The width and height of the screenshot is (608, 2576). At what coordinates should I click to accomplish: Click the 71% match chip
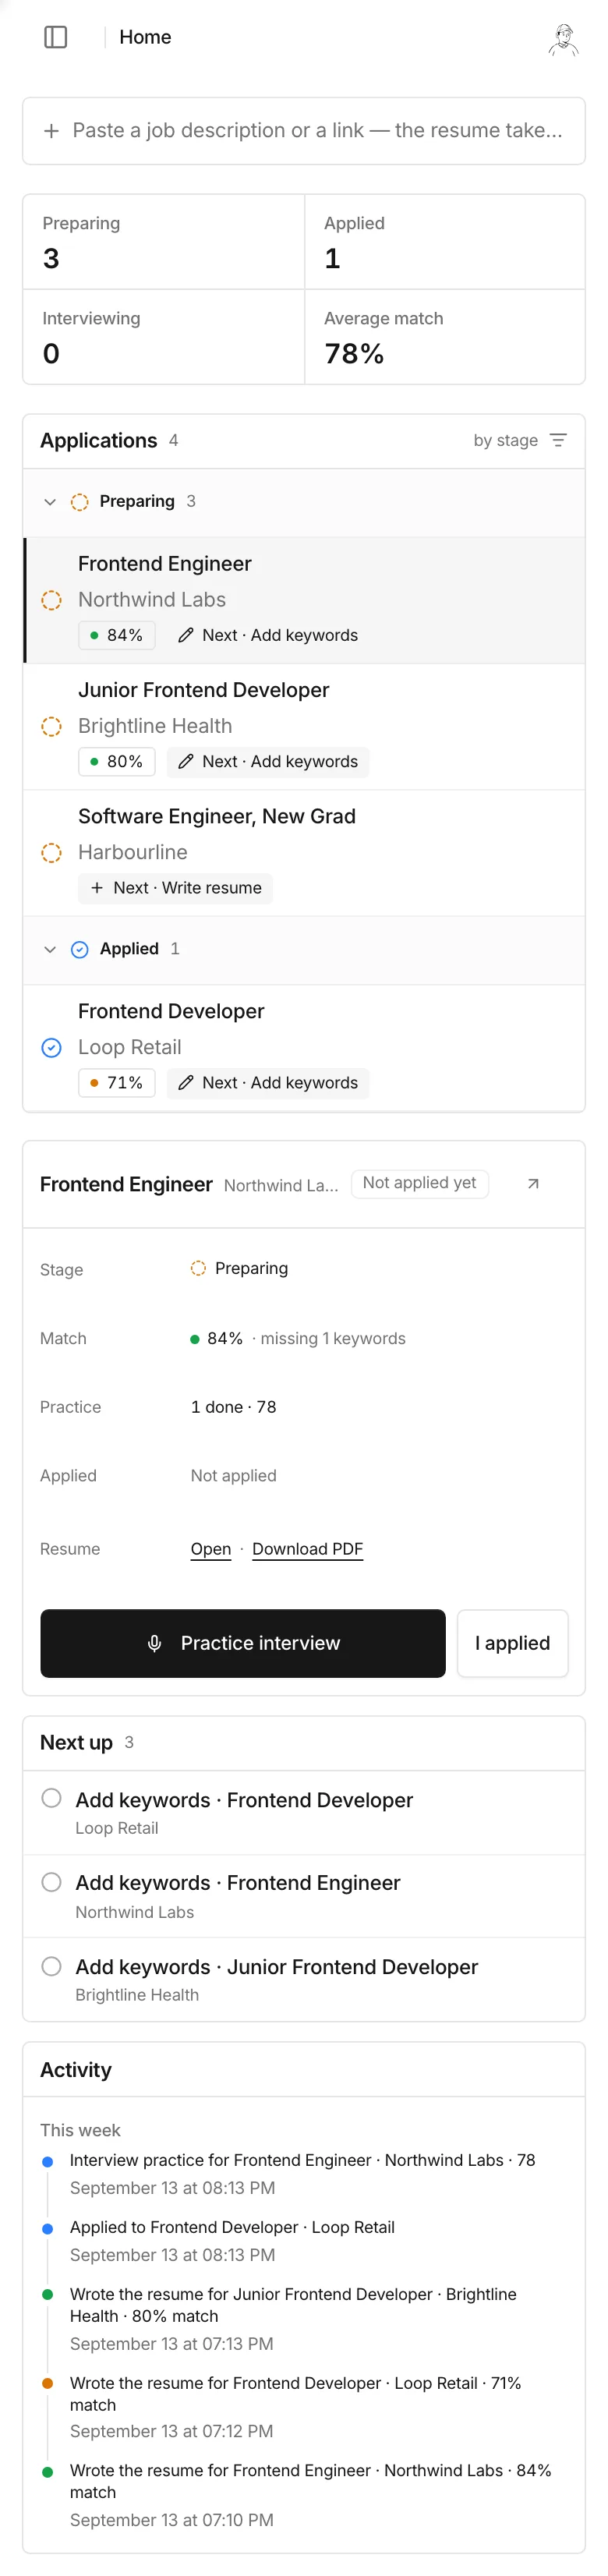116,1082
